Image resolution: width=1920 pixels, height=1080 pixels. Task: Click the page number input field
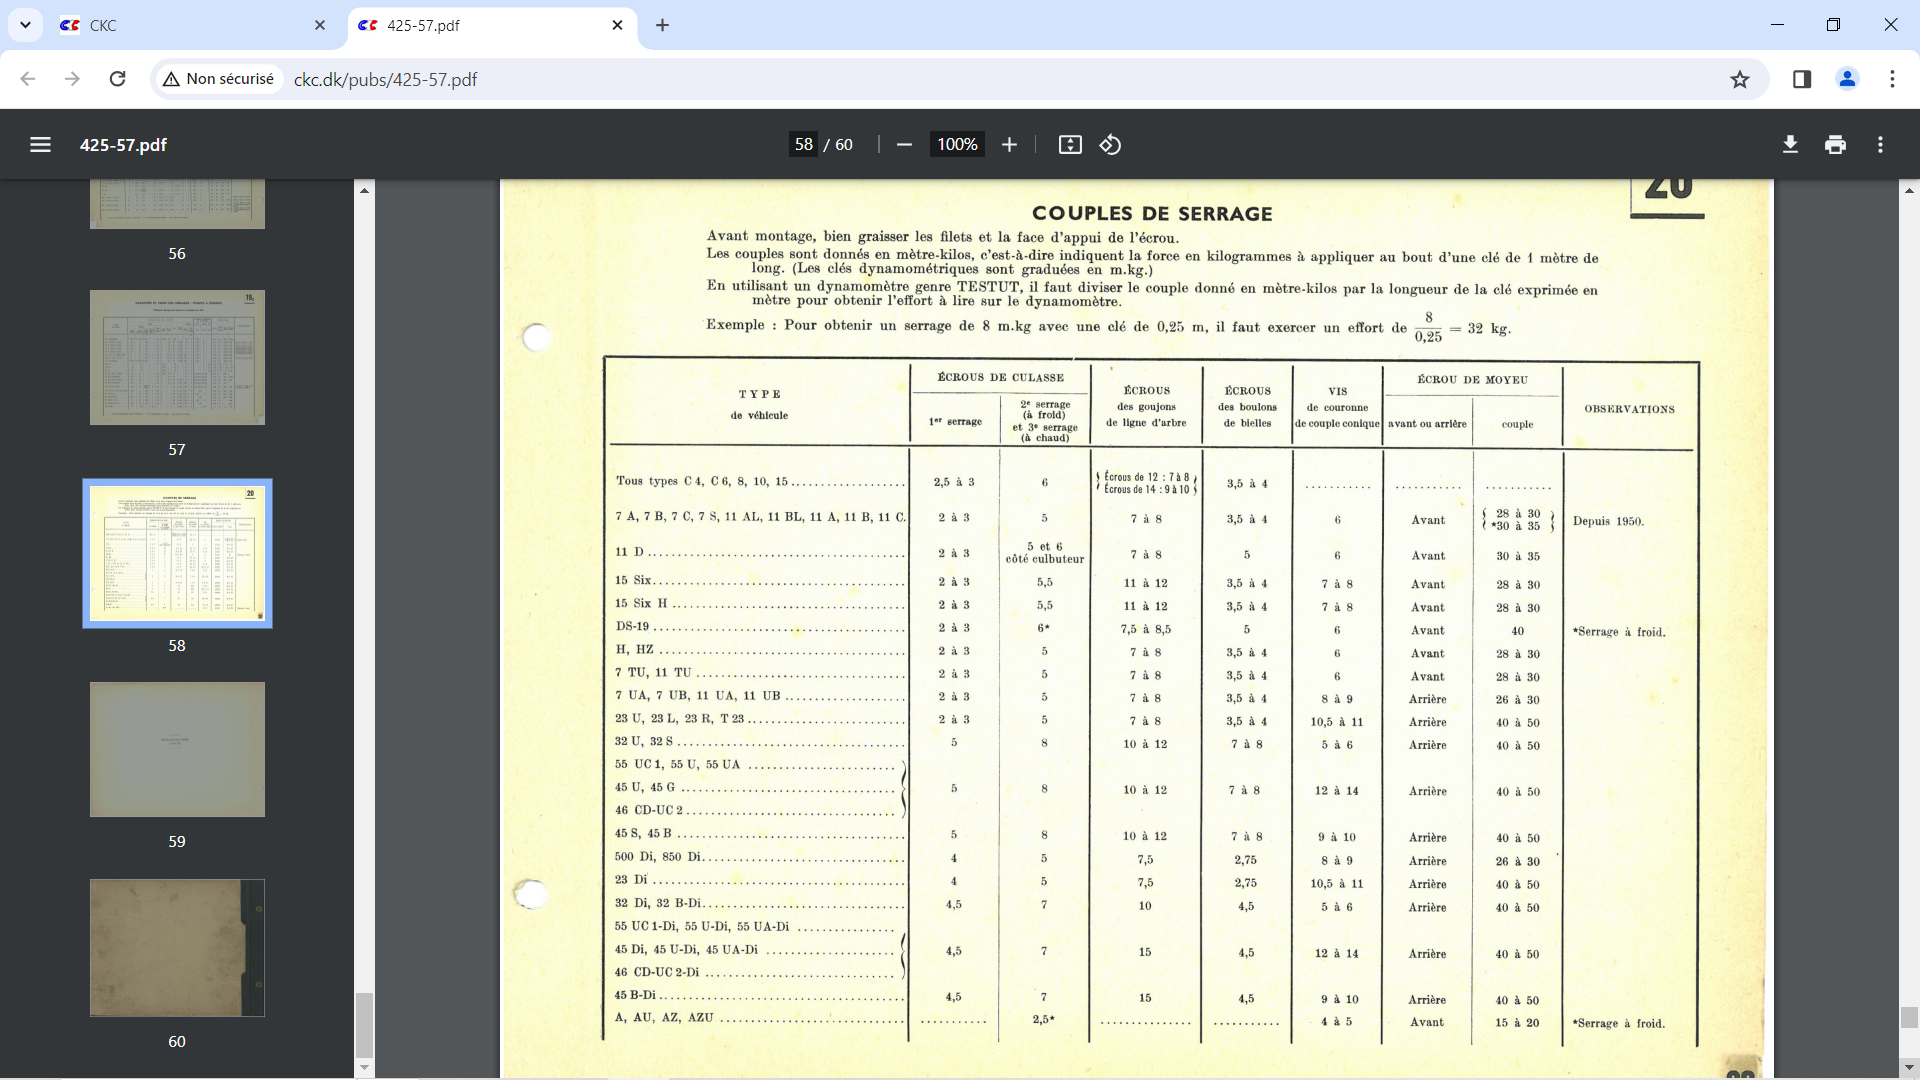click(x=804, y=145)
